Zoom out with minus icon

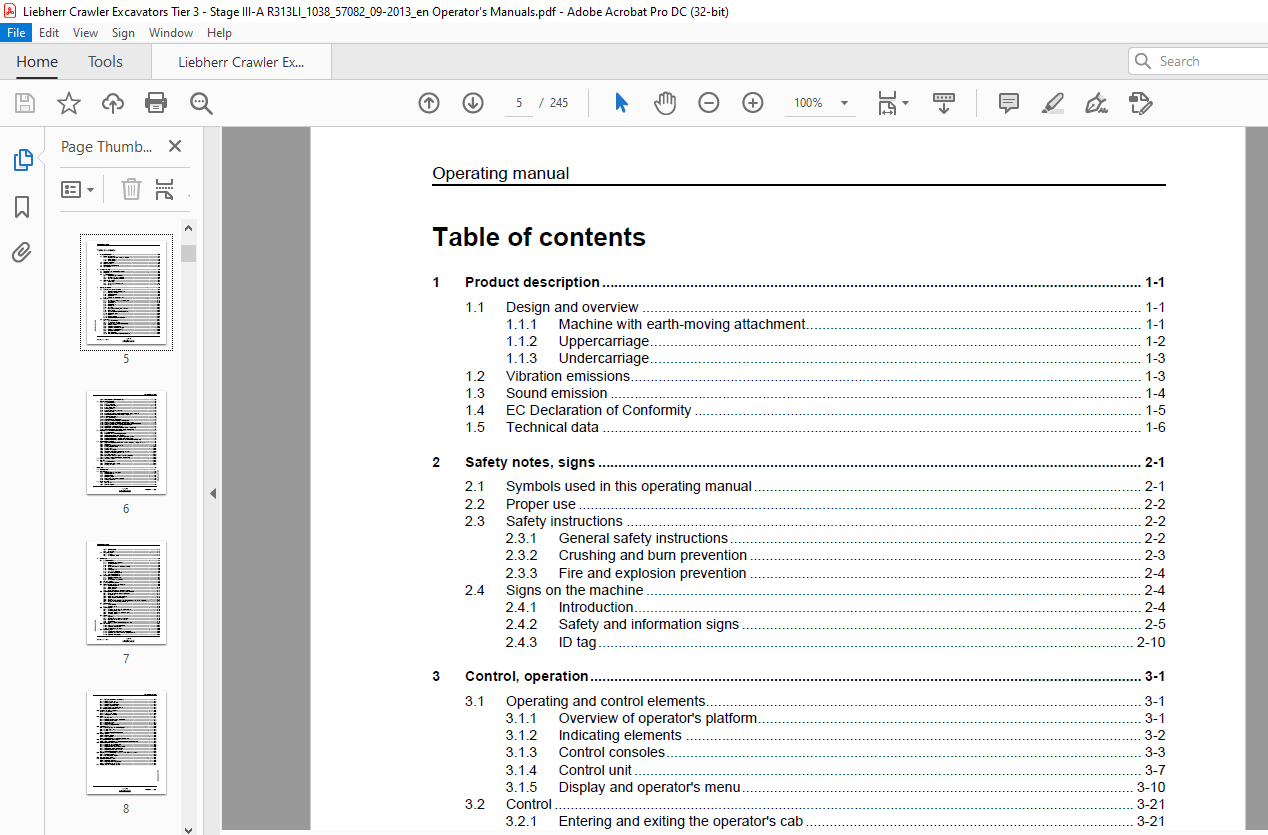point(709,103)
